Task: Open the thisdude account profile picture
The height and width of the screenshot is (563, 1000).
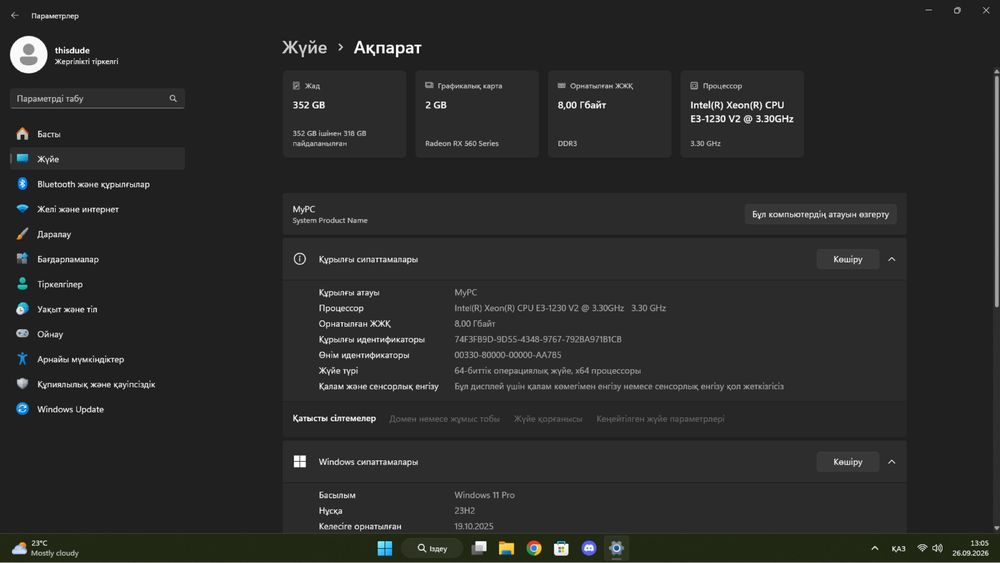Action: pos(29,55)
